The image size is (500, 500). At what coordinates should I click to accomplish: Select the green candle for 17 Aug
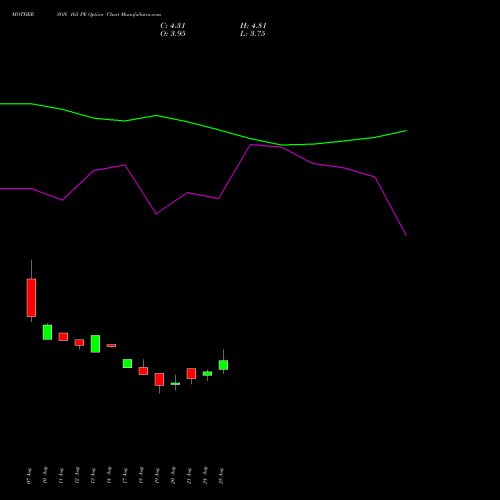click(127, 363)
